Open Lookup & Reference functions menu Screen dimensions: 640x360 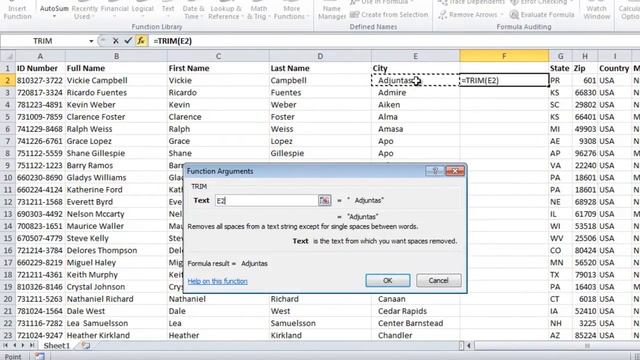pos(225,12)
